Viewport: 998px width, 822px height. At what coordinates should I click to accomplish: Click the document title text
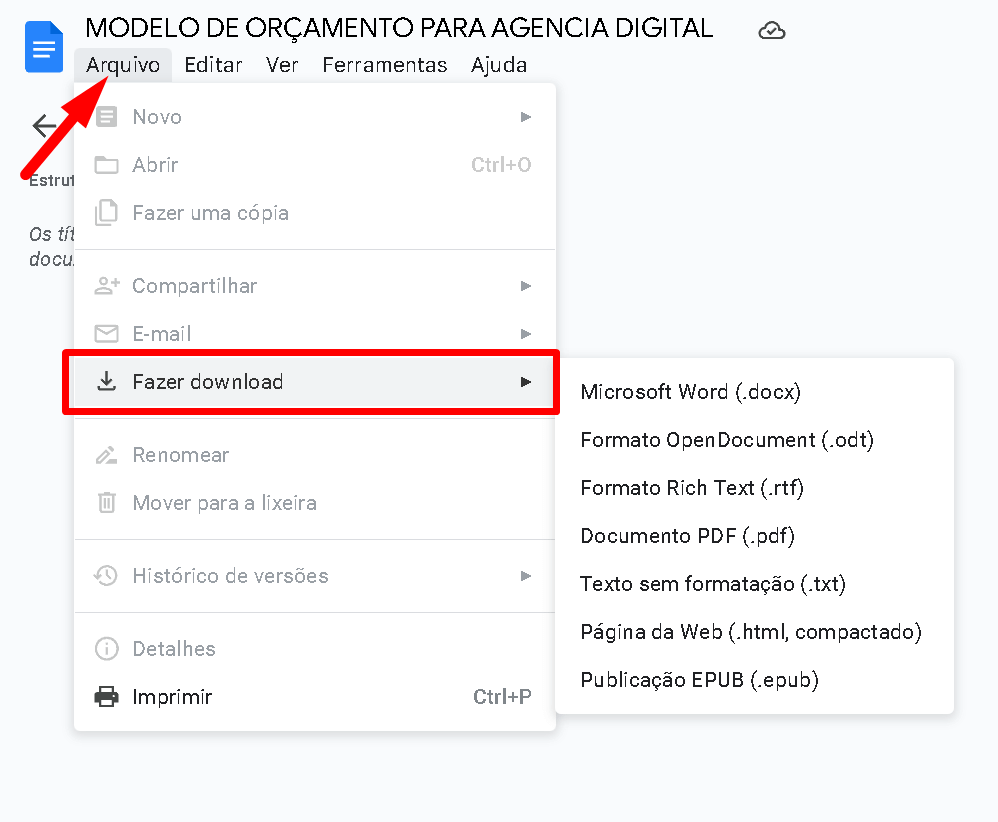tap(399, 28)
